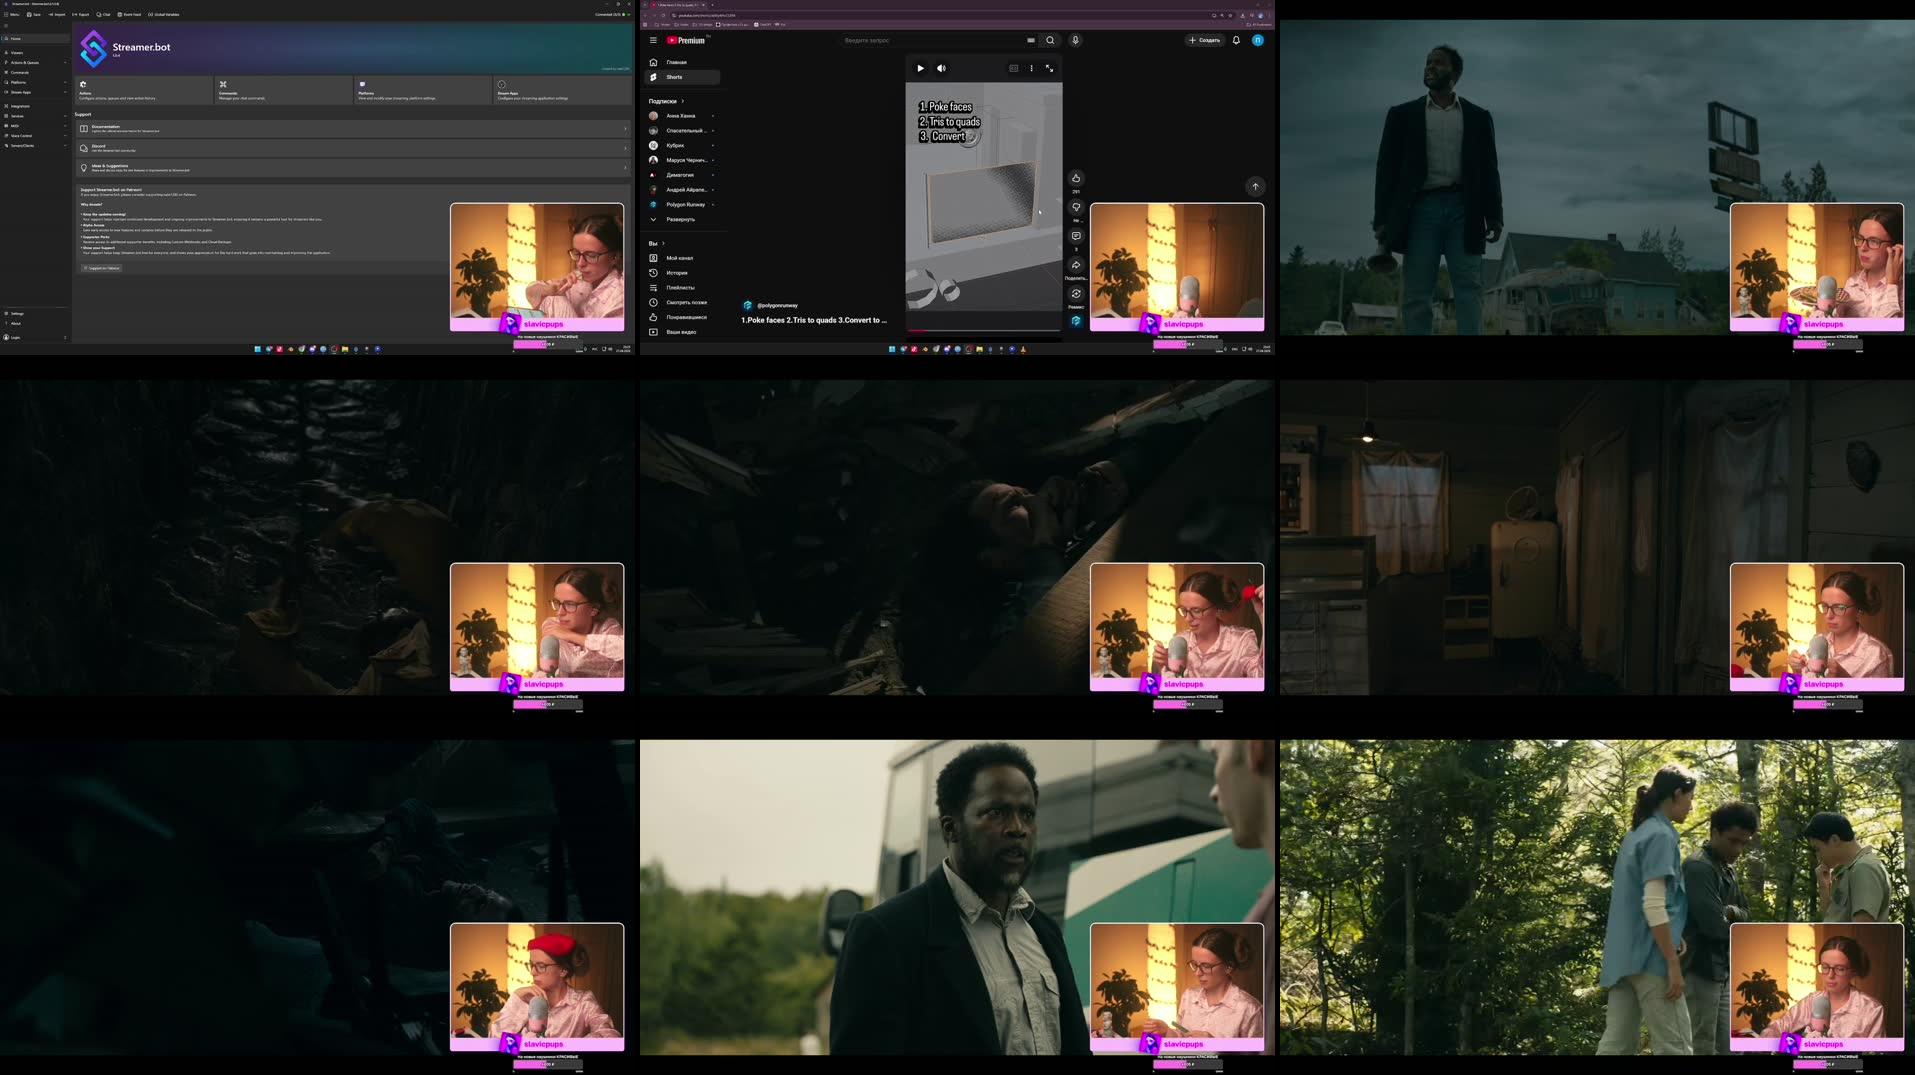Viewport: 1915px width, 1075px height.
Task: Share the Shorts video
Action: click(1076, 265)
